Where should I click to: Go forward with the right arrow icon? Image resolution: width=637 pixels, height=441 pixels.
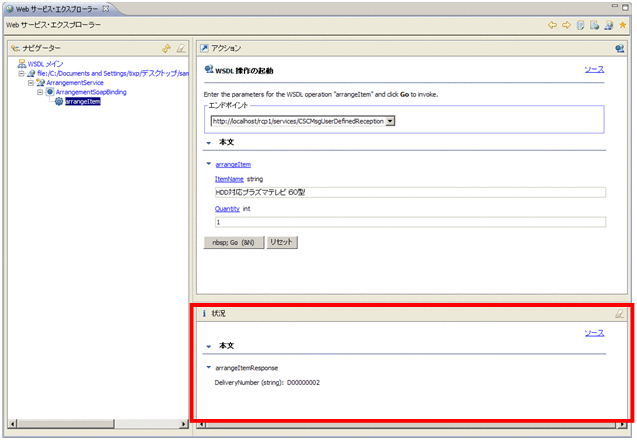566,25
